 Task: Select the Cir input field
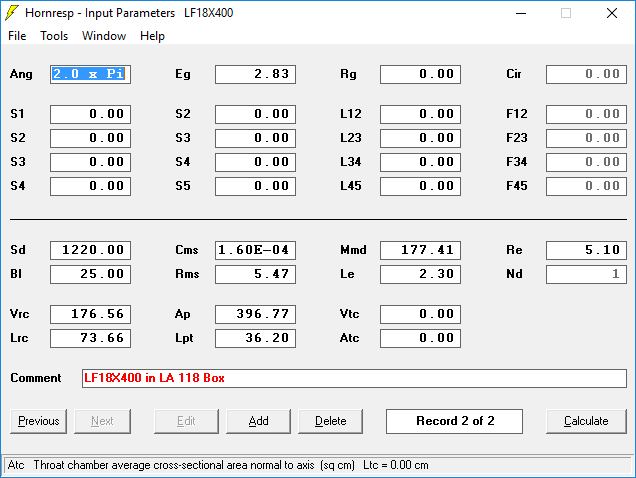586,74
